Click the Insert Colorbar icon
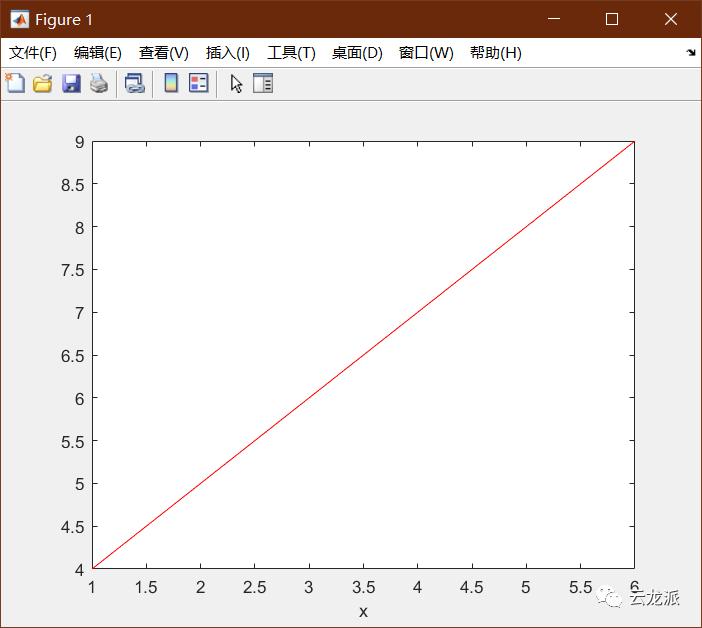Screen dimensions: 702x628 pos(171,83)
